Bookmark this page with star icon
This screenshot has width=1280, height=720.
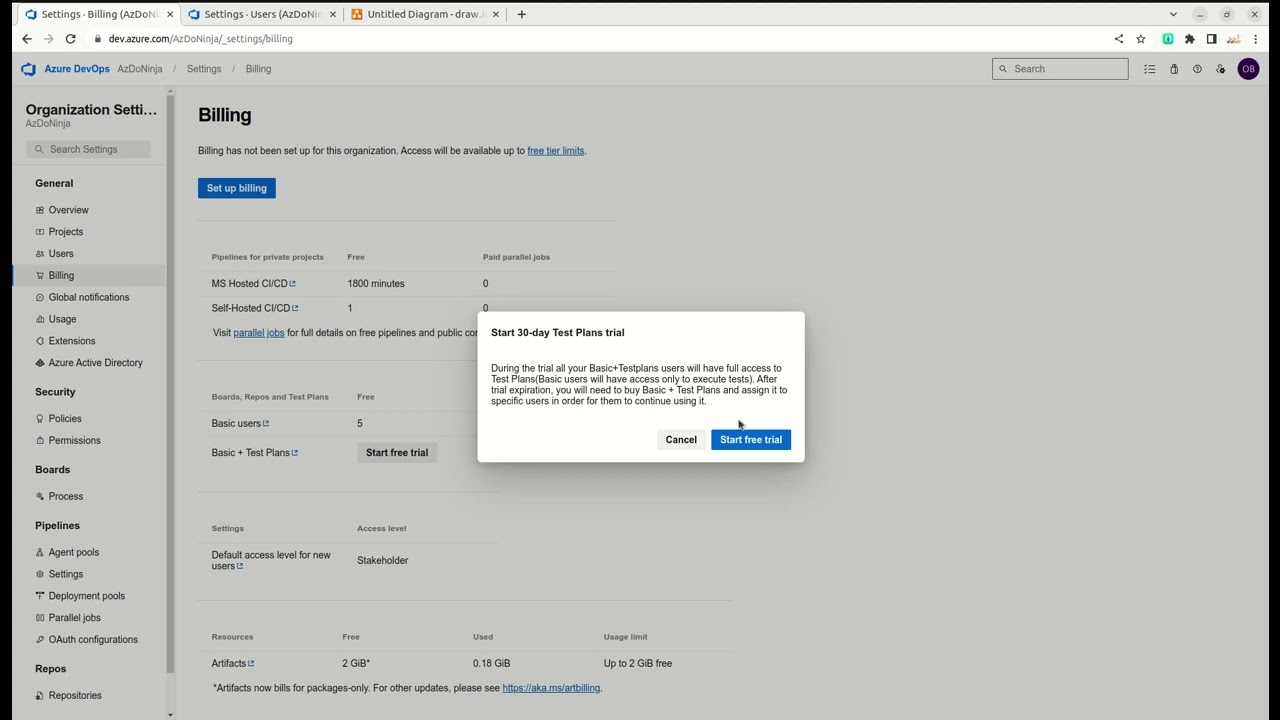(1141, 39)
